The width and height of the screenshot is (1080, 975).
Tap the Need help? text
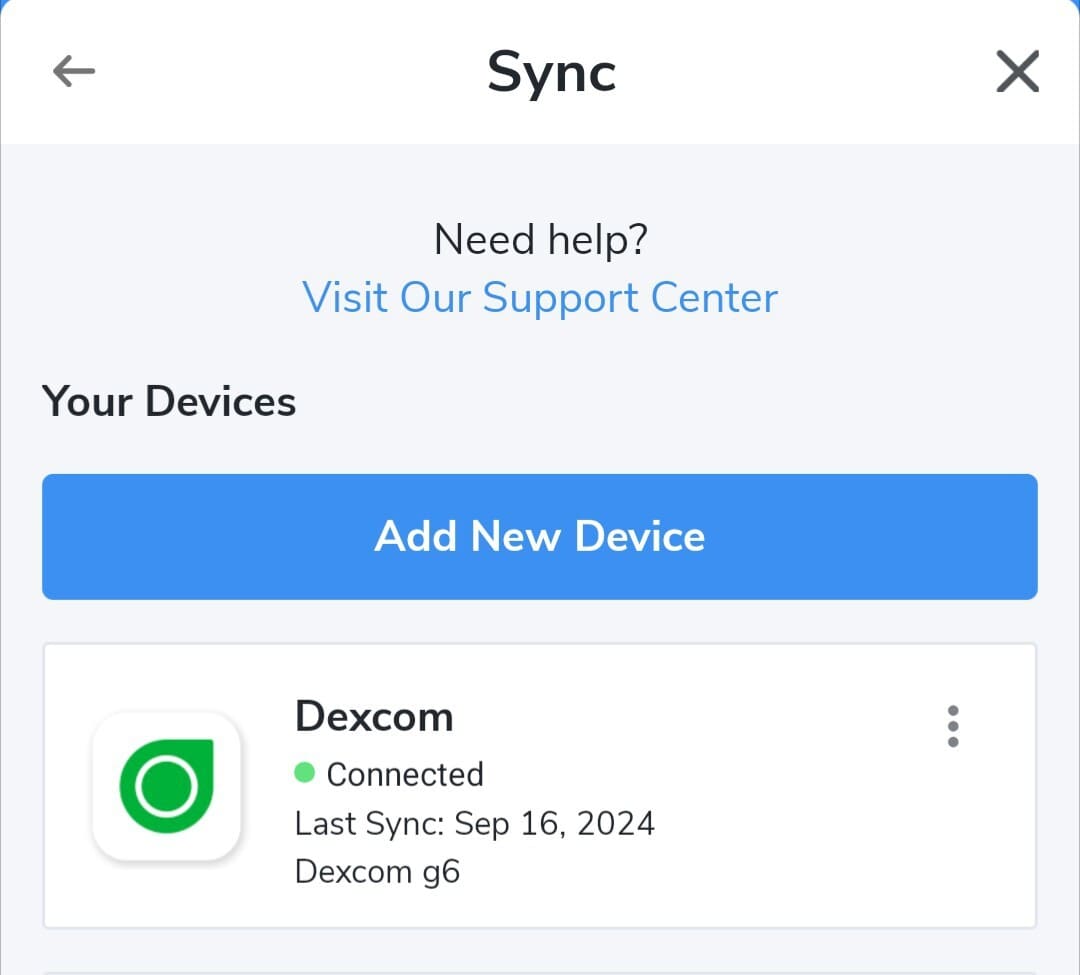pos(541,238)
